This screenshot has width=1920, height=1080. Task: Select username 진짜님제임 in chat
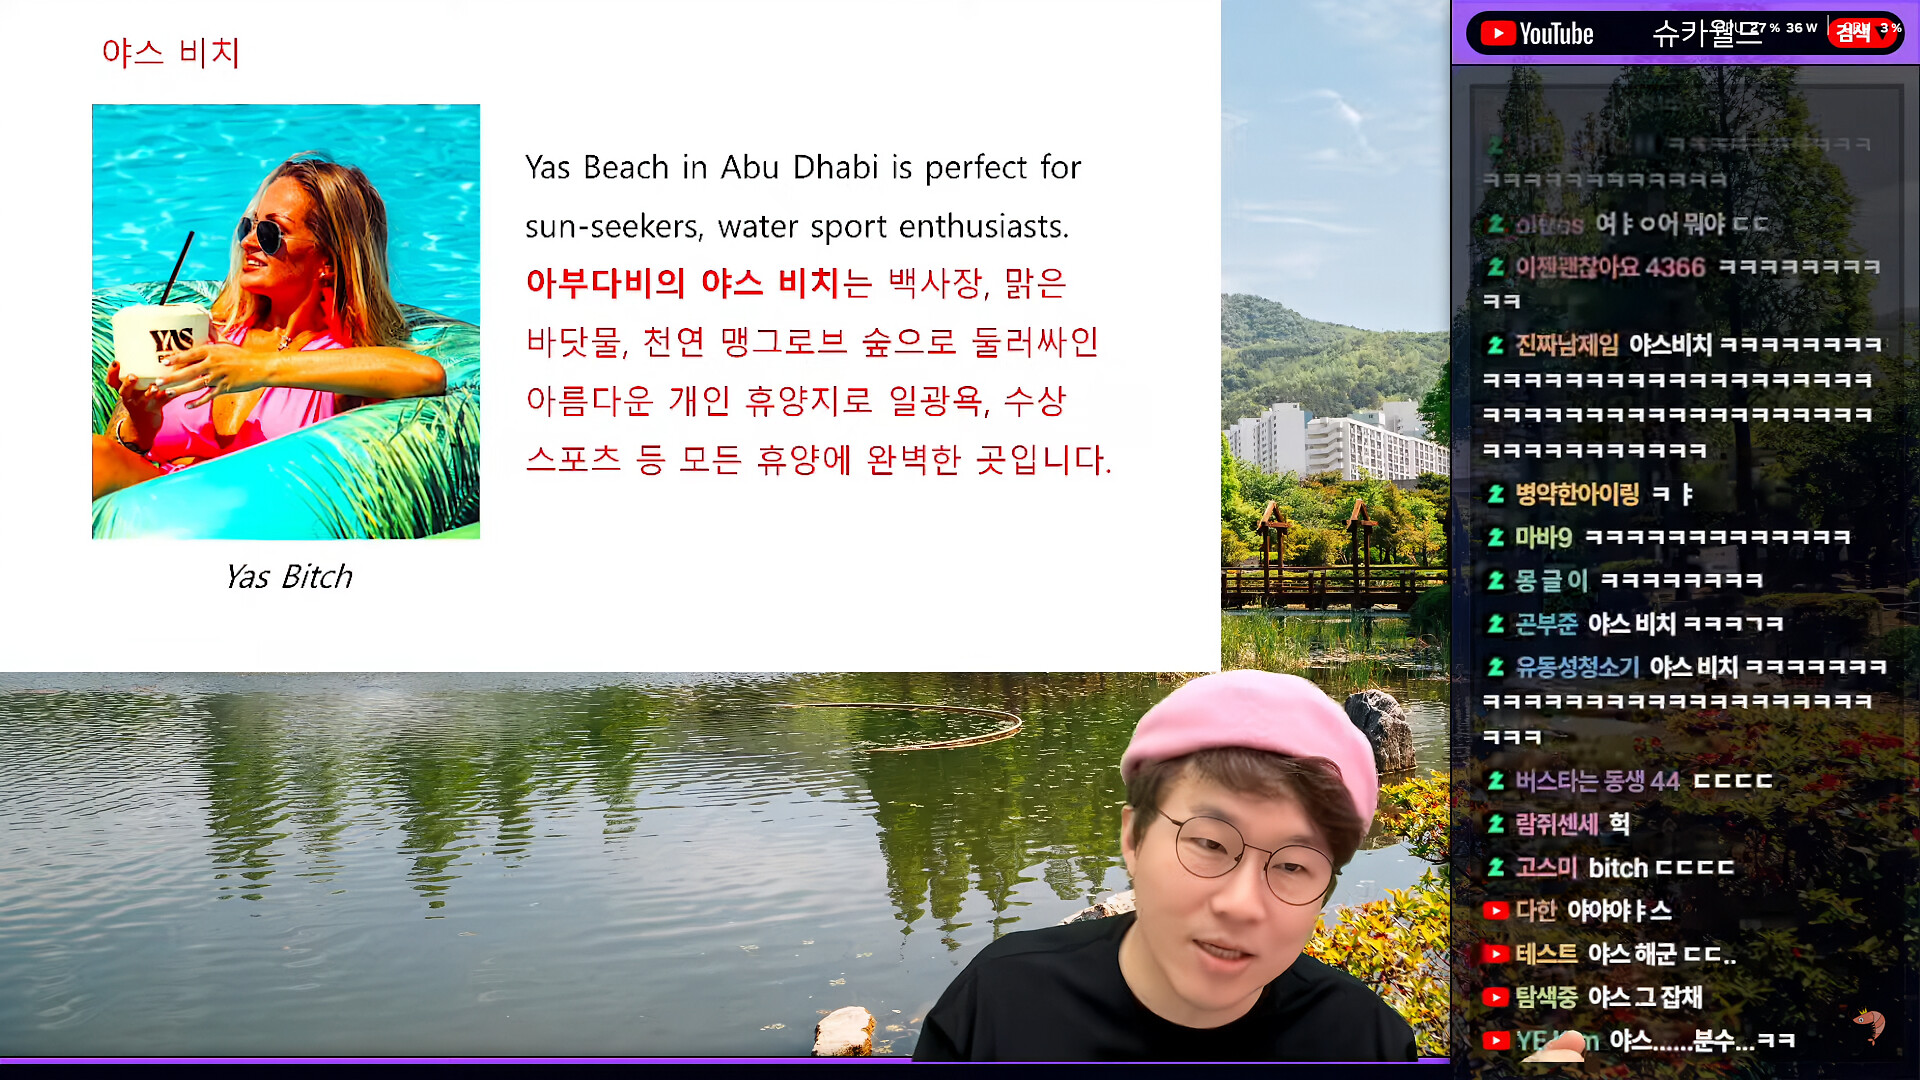pyautogui.click(x=1566, y=345)
